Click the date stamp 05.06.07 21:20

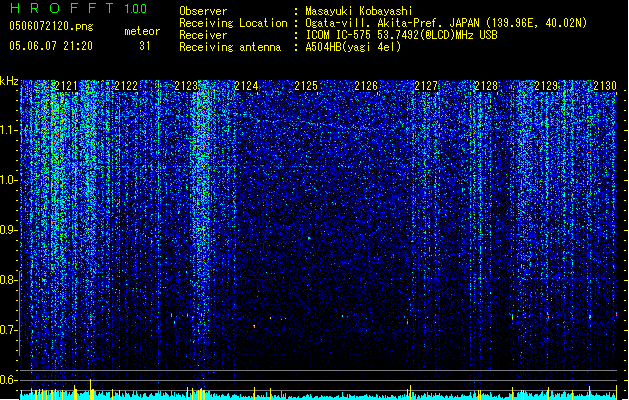pos(51,46)
